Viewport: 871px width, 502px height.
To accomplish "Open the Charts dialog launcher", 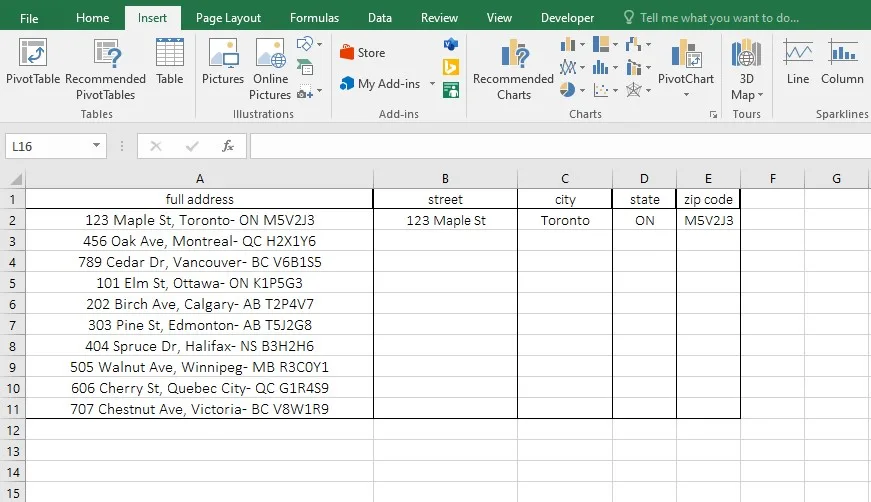I will point(713,114).
